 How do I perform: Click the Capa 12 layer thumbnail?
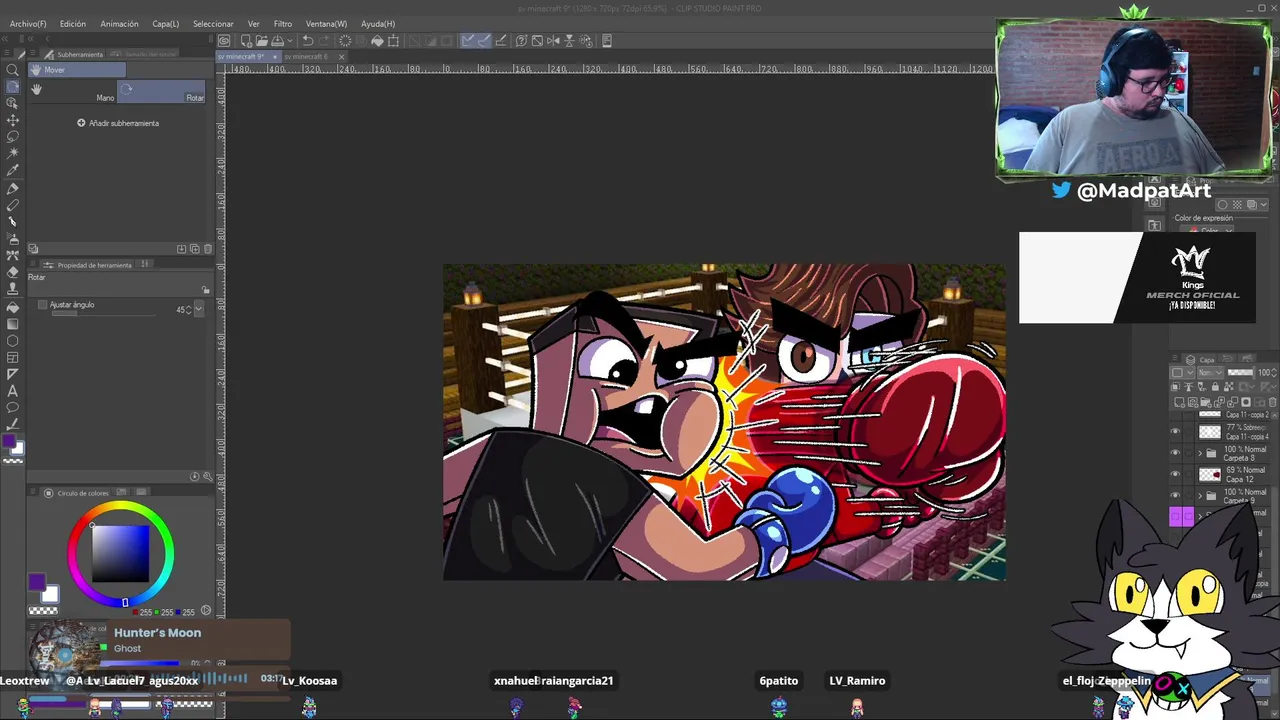click(x=1210, y=474)
